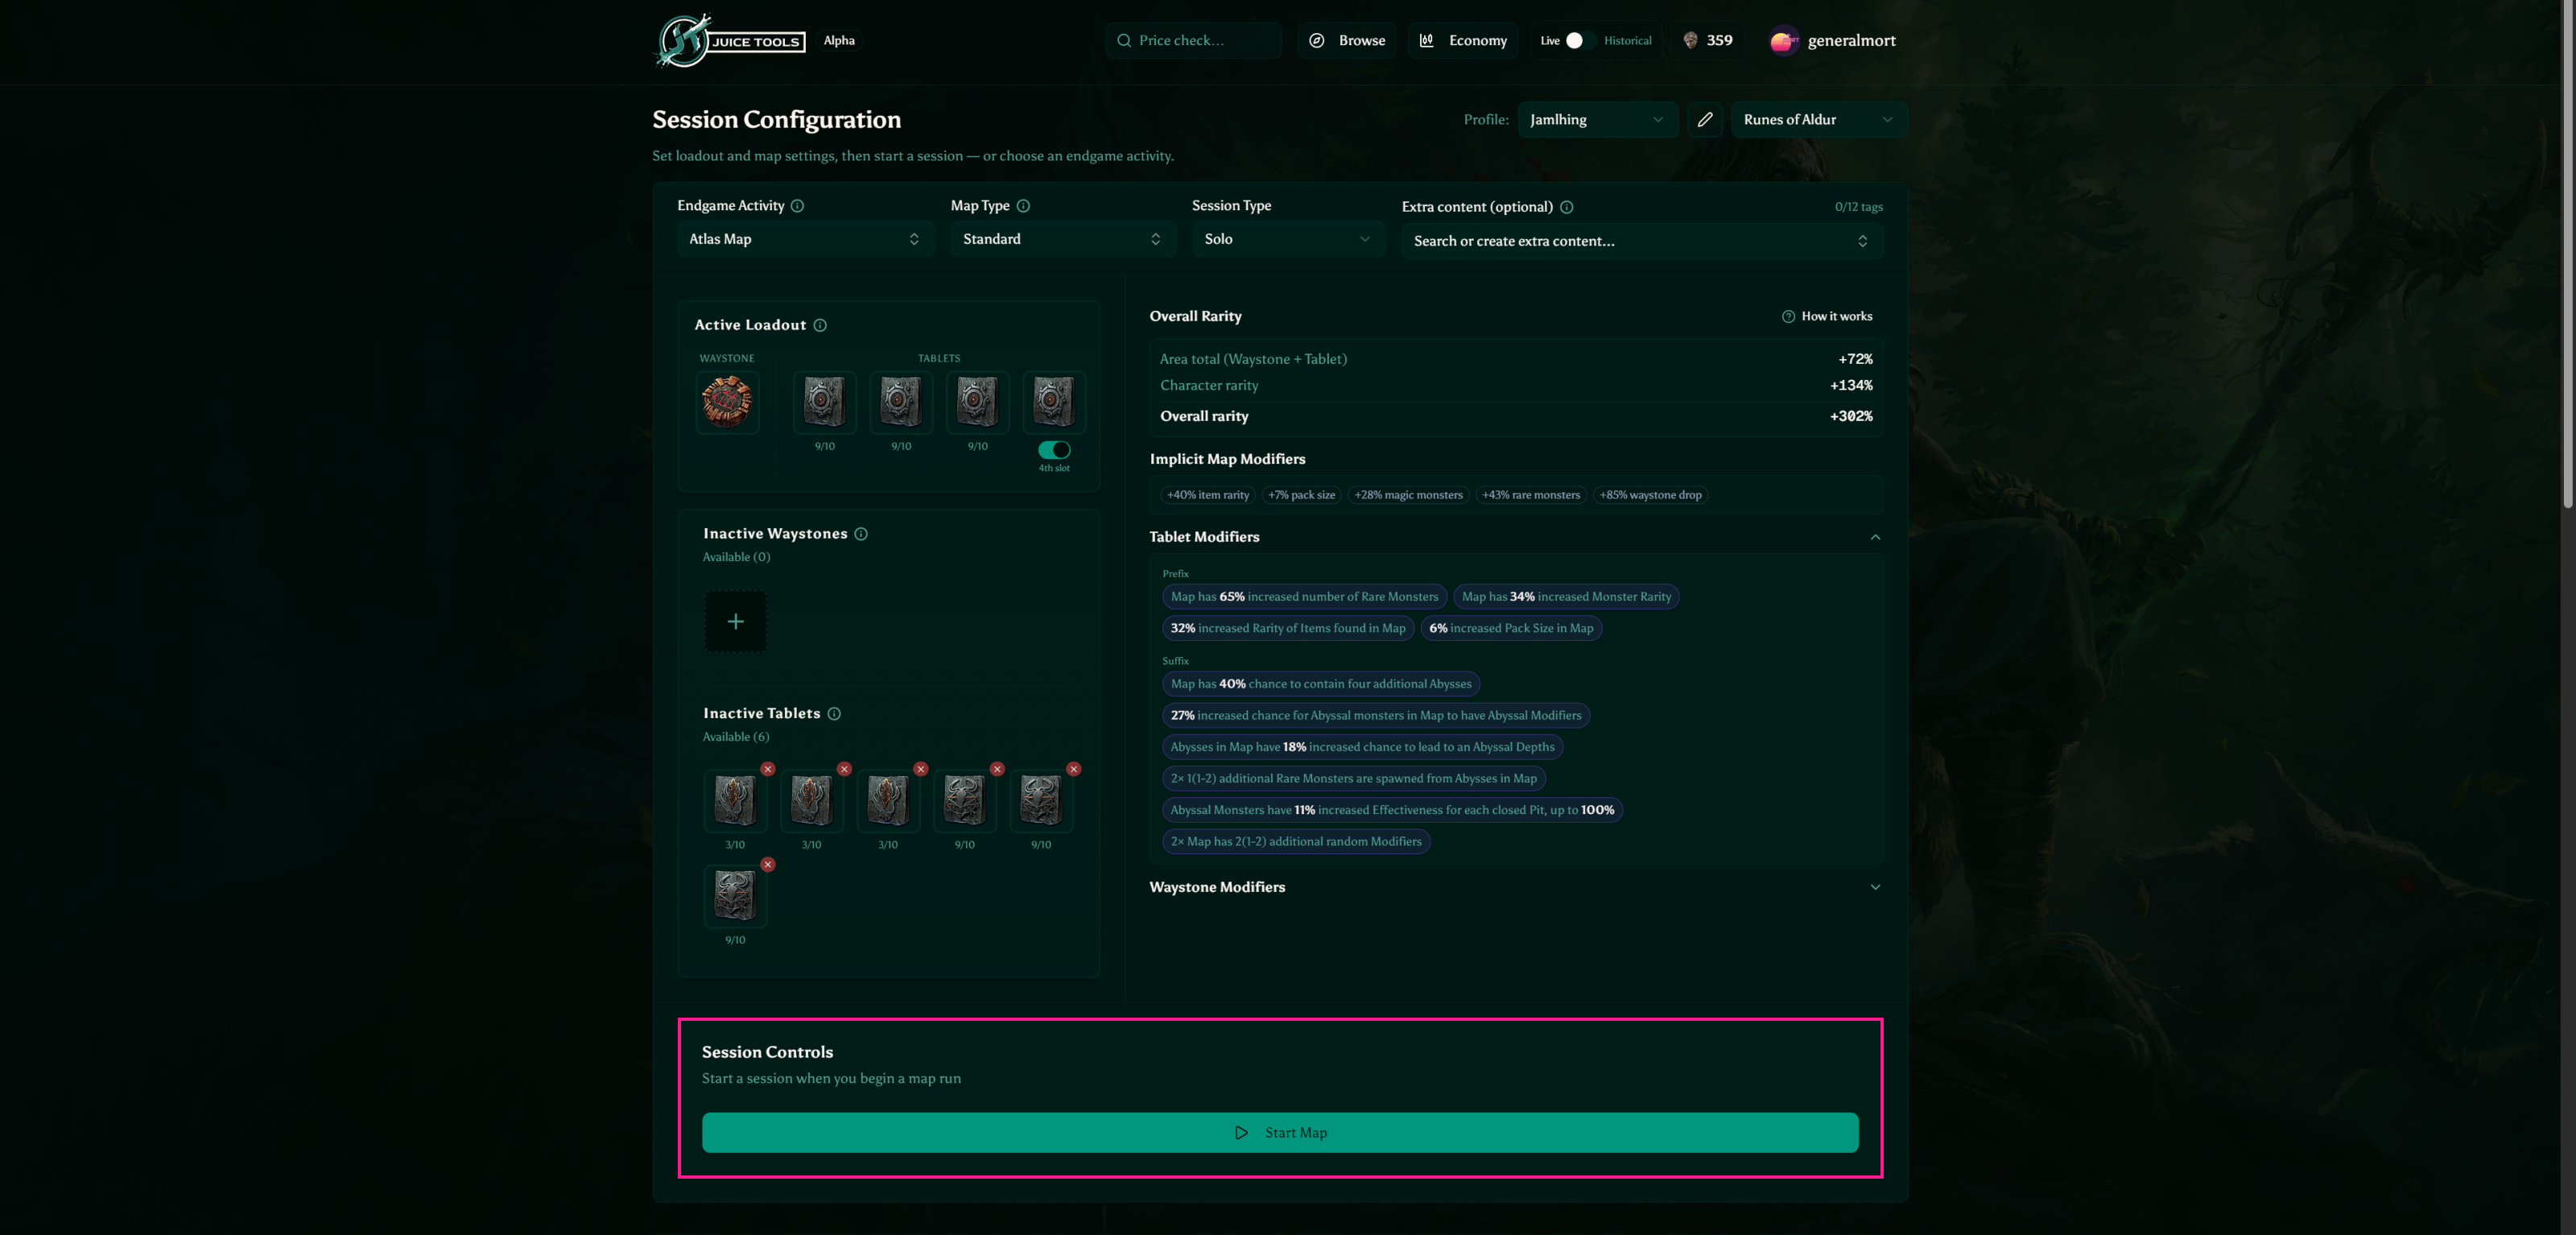
Task: Open the Map Type Standard dropdown
Action: coord(1062,239)
